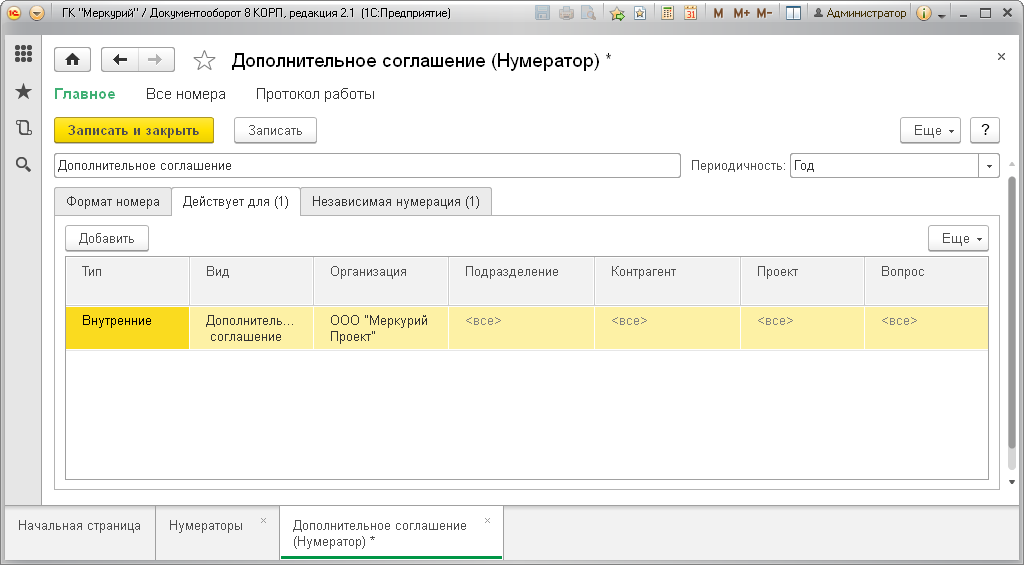Click the print toolbar icon
Viewport: 1024px width, 565px height.
click(x=566, y=13)
